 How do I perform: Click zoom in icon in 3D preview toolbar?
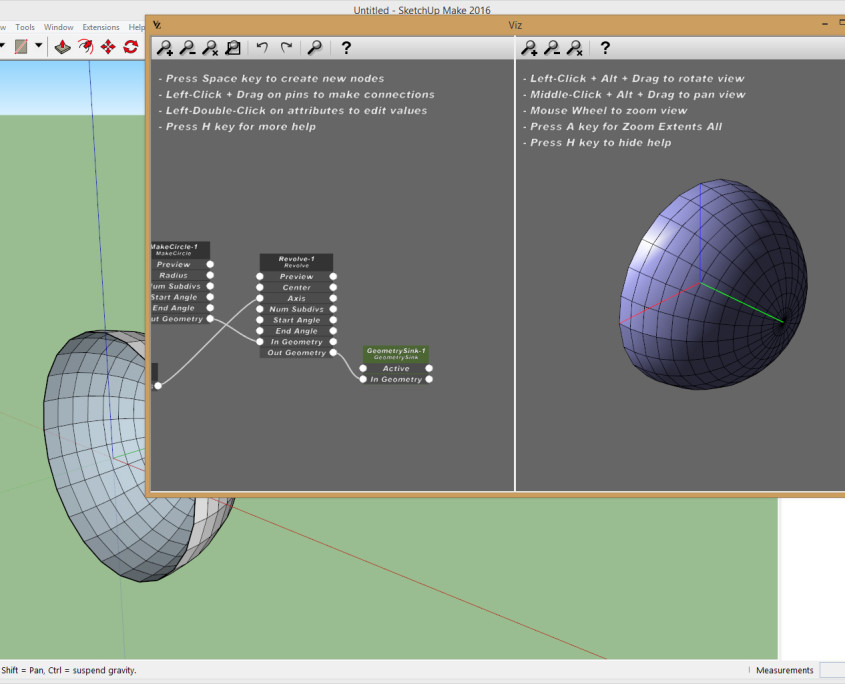(x=530, y=47)
